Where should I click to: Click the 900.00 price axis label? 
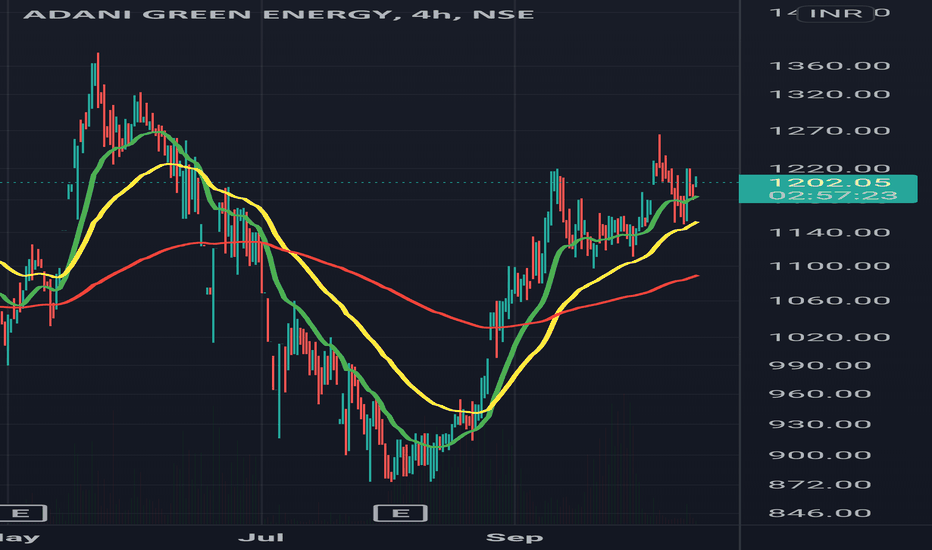[x=820, y=455]
